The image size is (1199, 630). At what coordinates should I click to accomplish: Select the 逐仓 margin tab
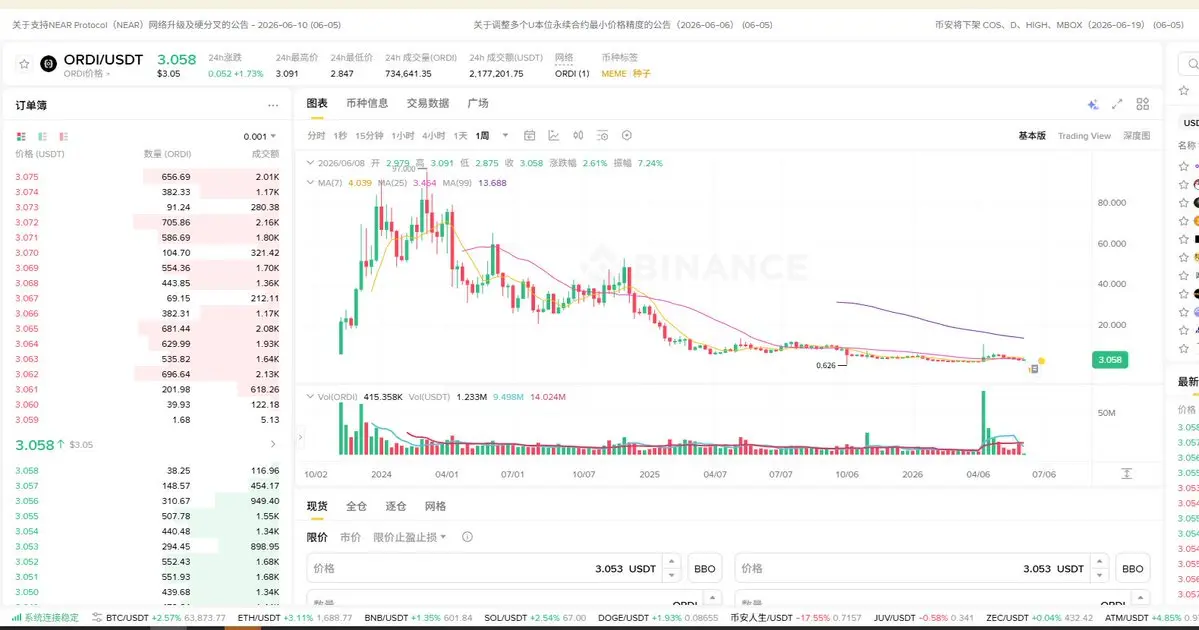click(395, 506)
